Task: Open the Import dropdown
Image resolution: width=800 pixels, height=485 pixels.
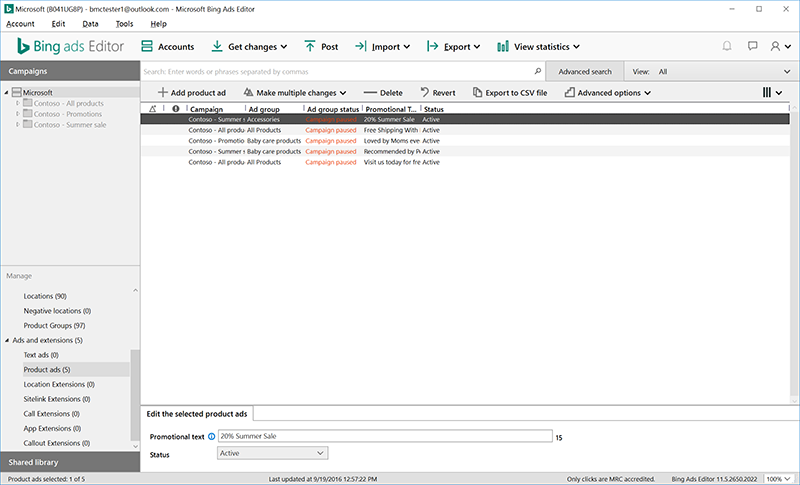Action: (x=383, y=46)
